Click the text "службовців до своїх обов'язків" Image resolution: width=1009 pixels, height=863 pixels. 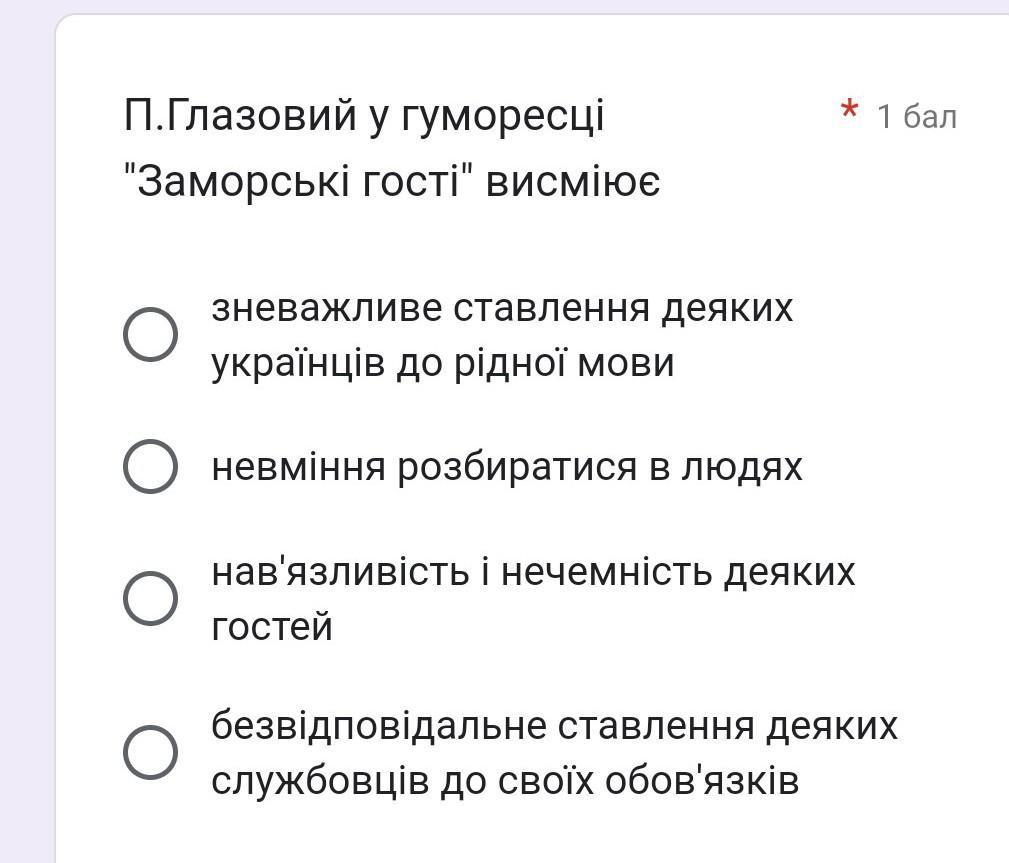pyautogui.click(x=505, y=781)
